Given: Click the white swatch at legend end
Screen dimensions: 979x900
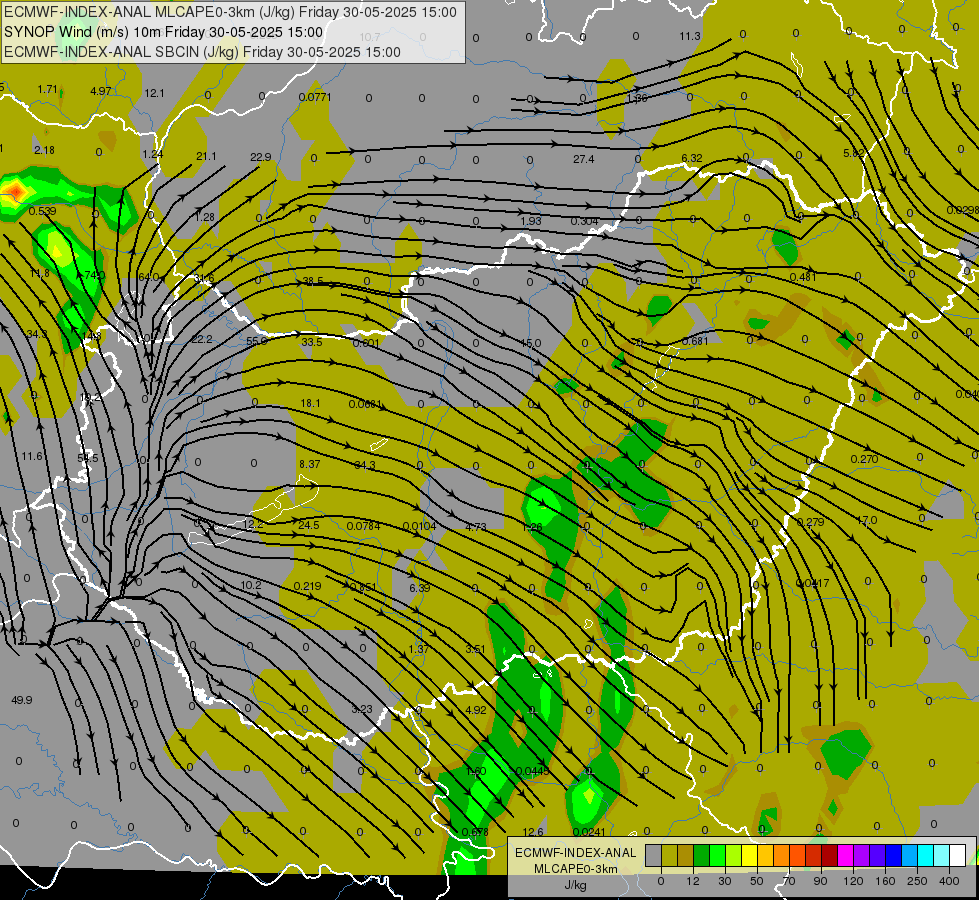Looking at the screenshot, I should (958, 855).
